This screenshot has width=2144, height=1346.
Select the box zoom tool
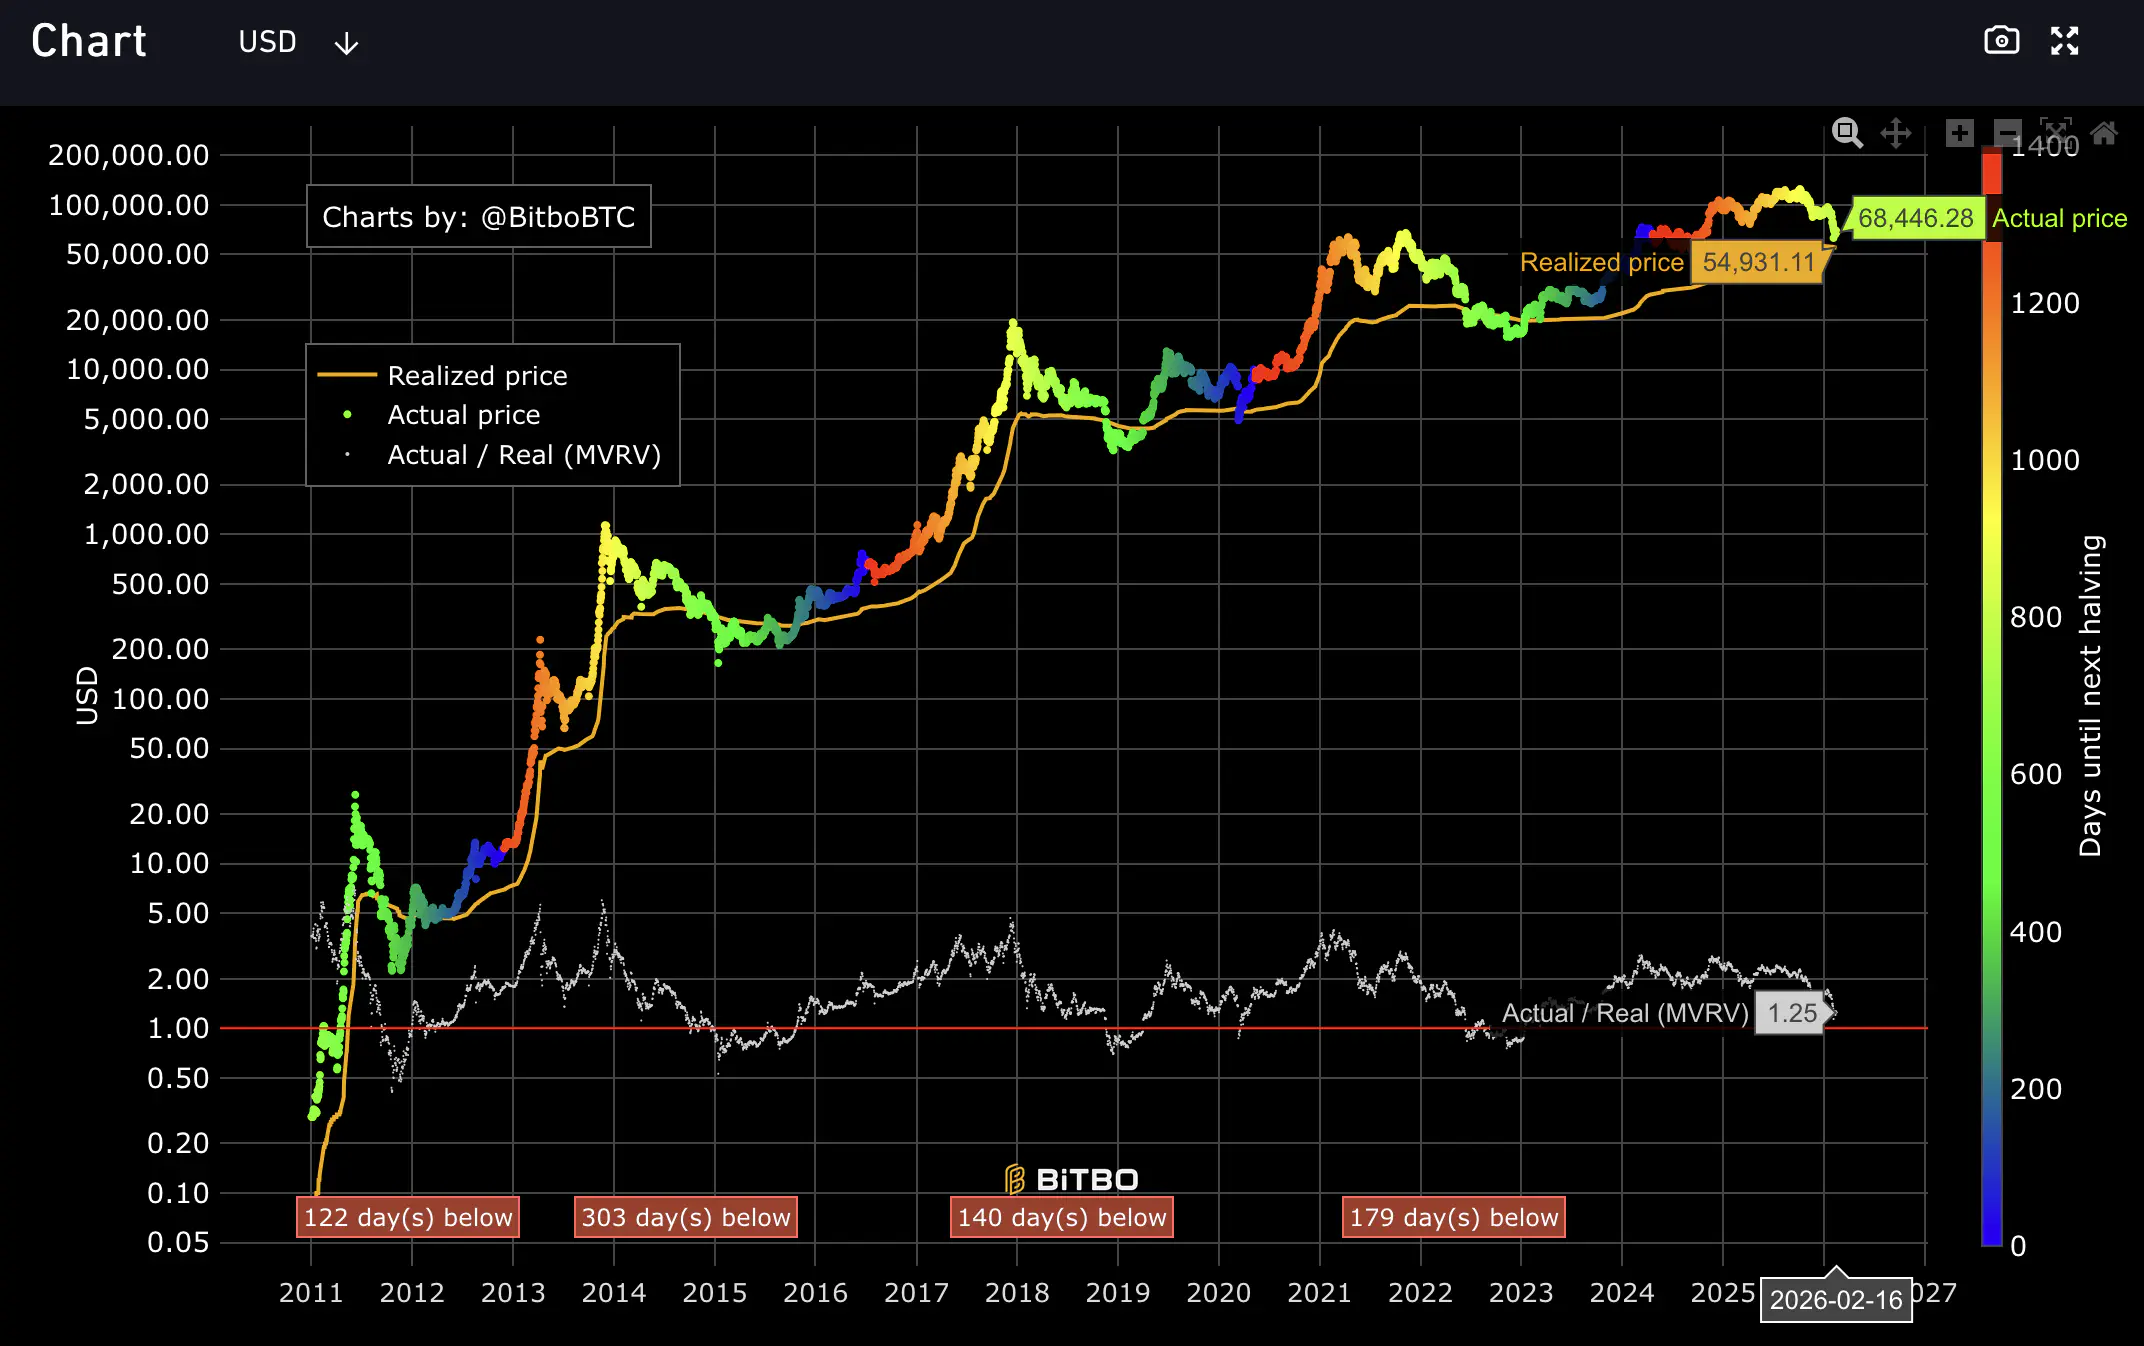pyautogui.click(x=1847, y=133)
